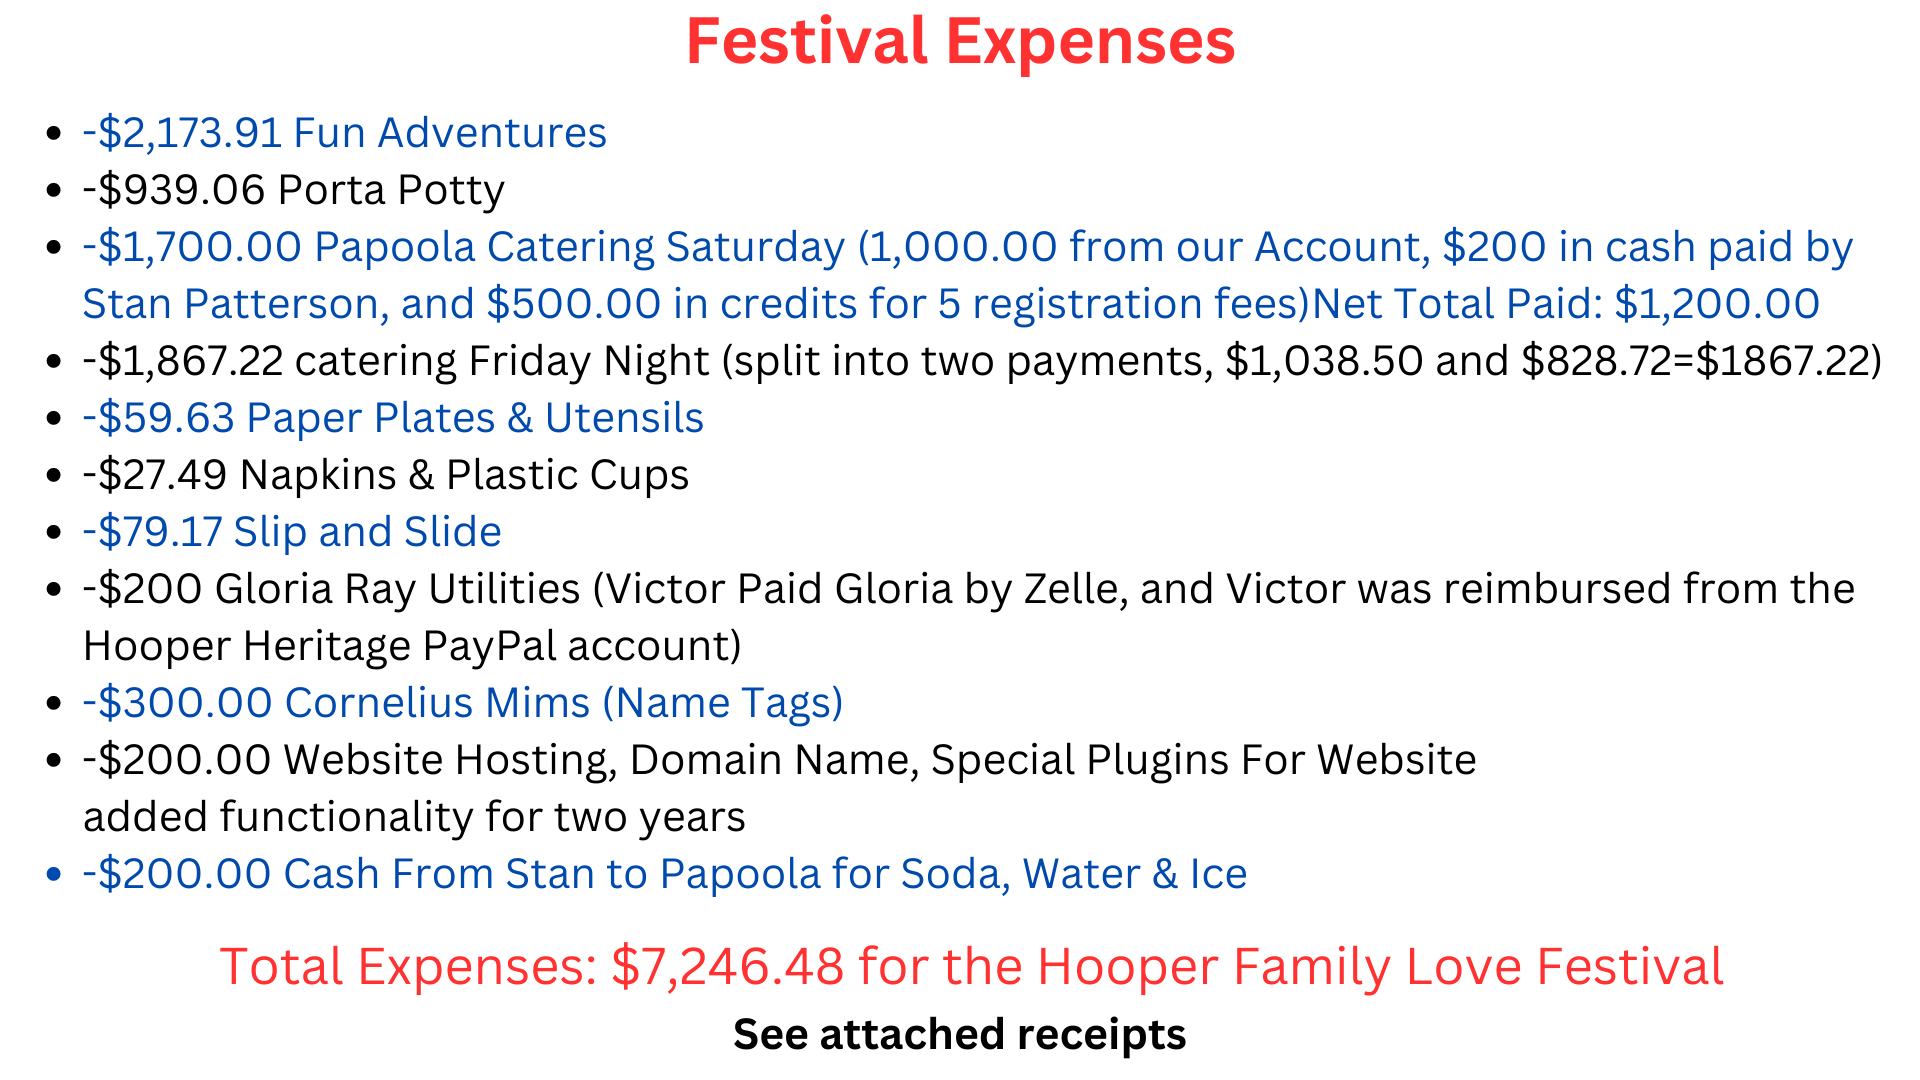Click the Hooper Heritage PayPal account text

pyautogui.click(x=412, y=646)
